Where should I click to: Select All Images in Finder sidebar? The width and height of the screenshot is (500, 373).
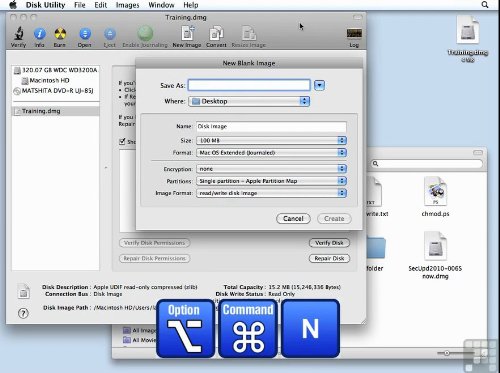pyautogui.click(x=140, y=330)
